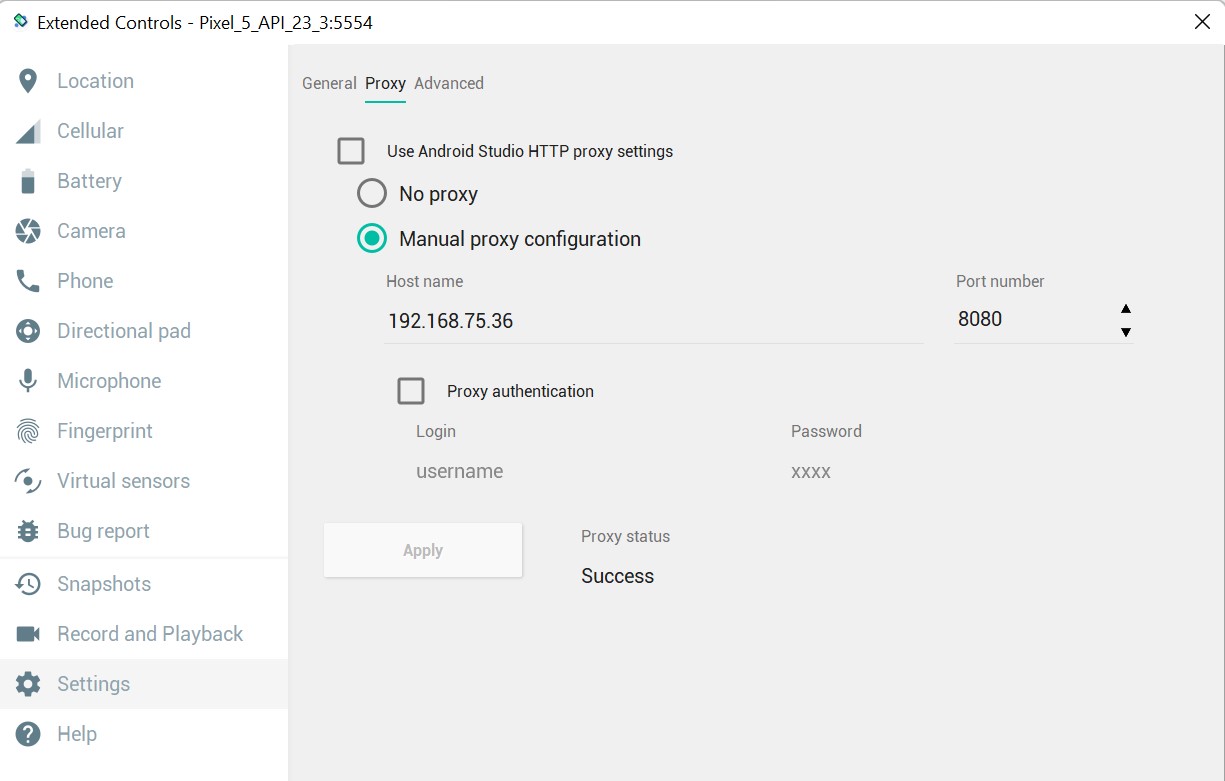Viewport: 1225px width, 781px height.
Task: Click the Virtual sensors icon
Action: click(28, 481)
